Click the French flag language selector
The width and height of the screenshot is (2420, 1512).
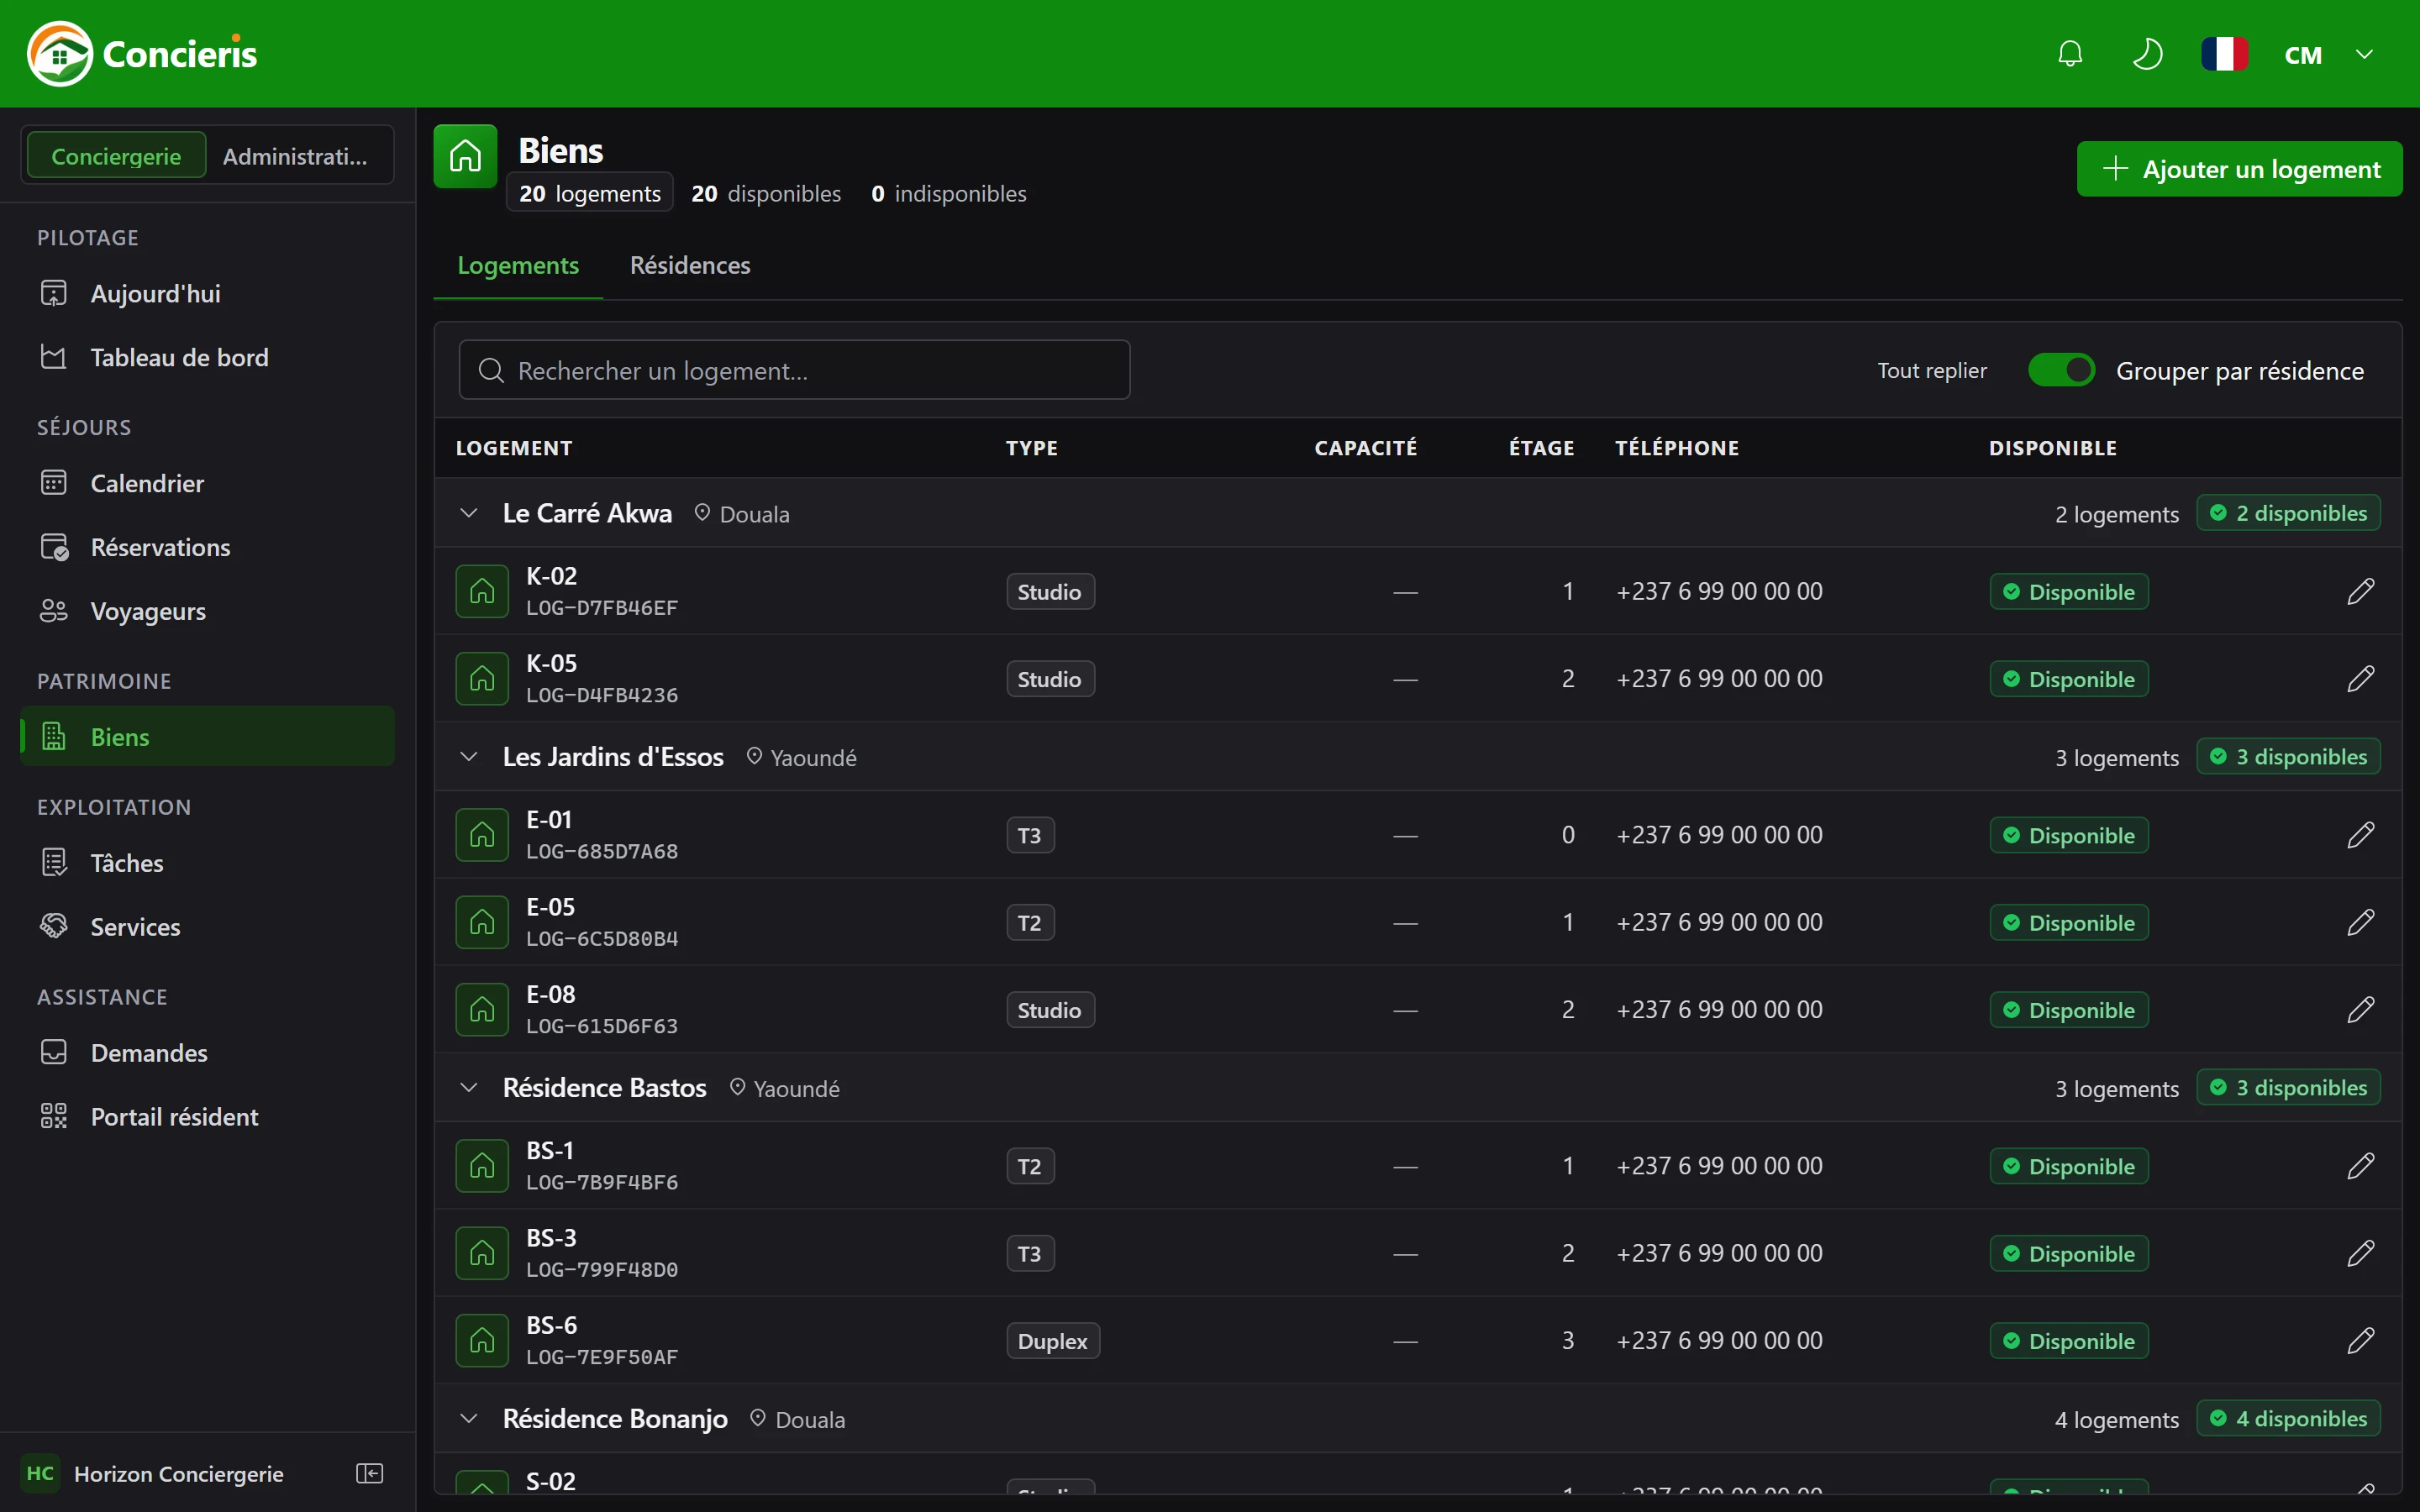click(x=2224, y=54)
